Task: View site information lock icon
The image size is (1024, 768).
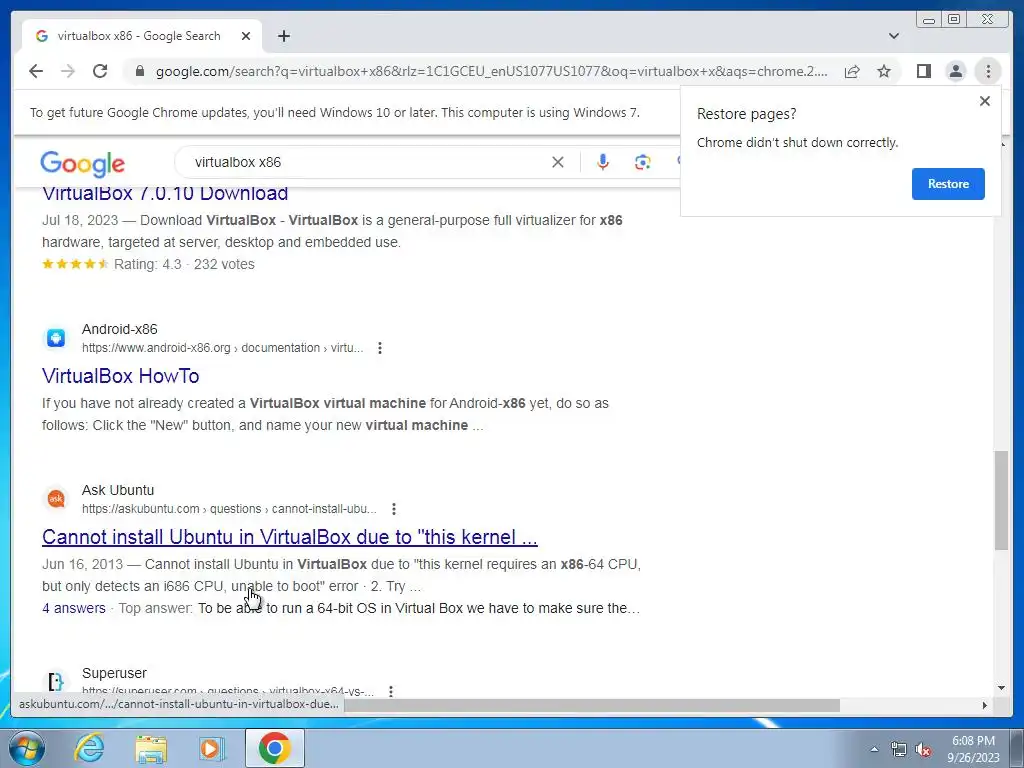Action: point(140,71)
